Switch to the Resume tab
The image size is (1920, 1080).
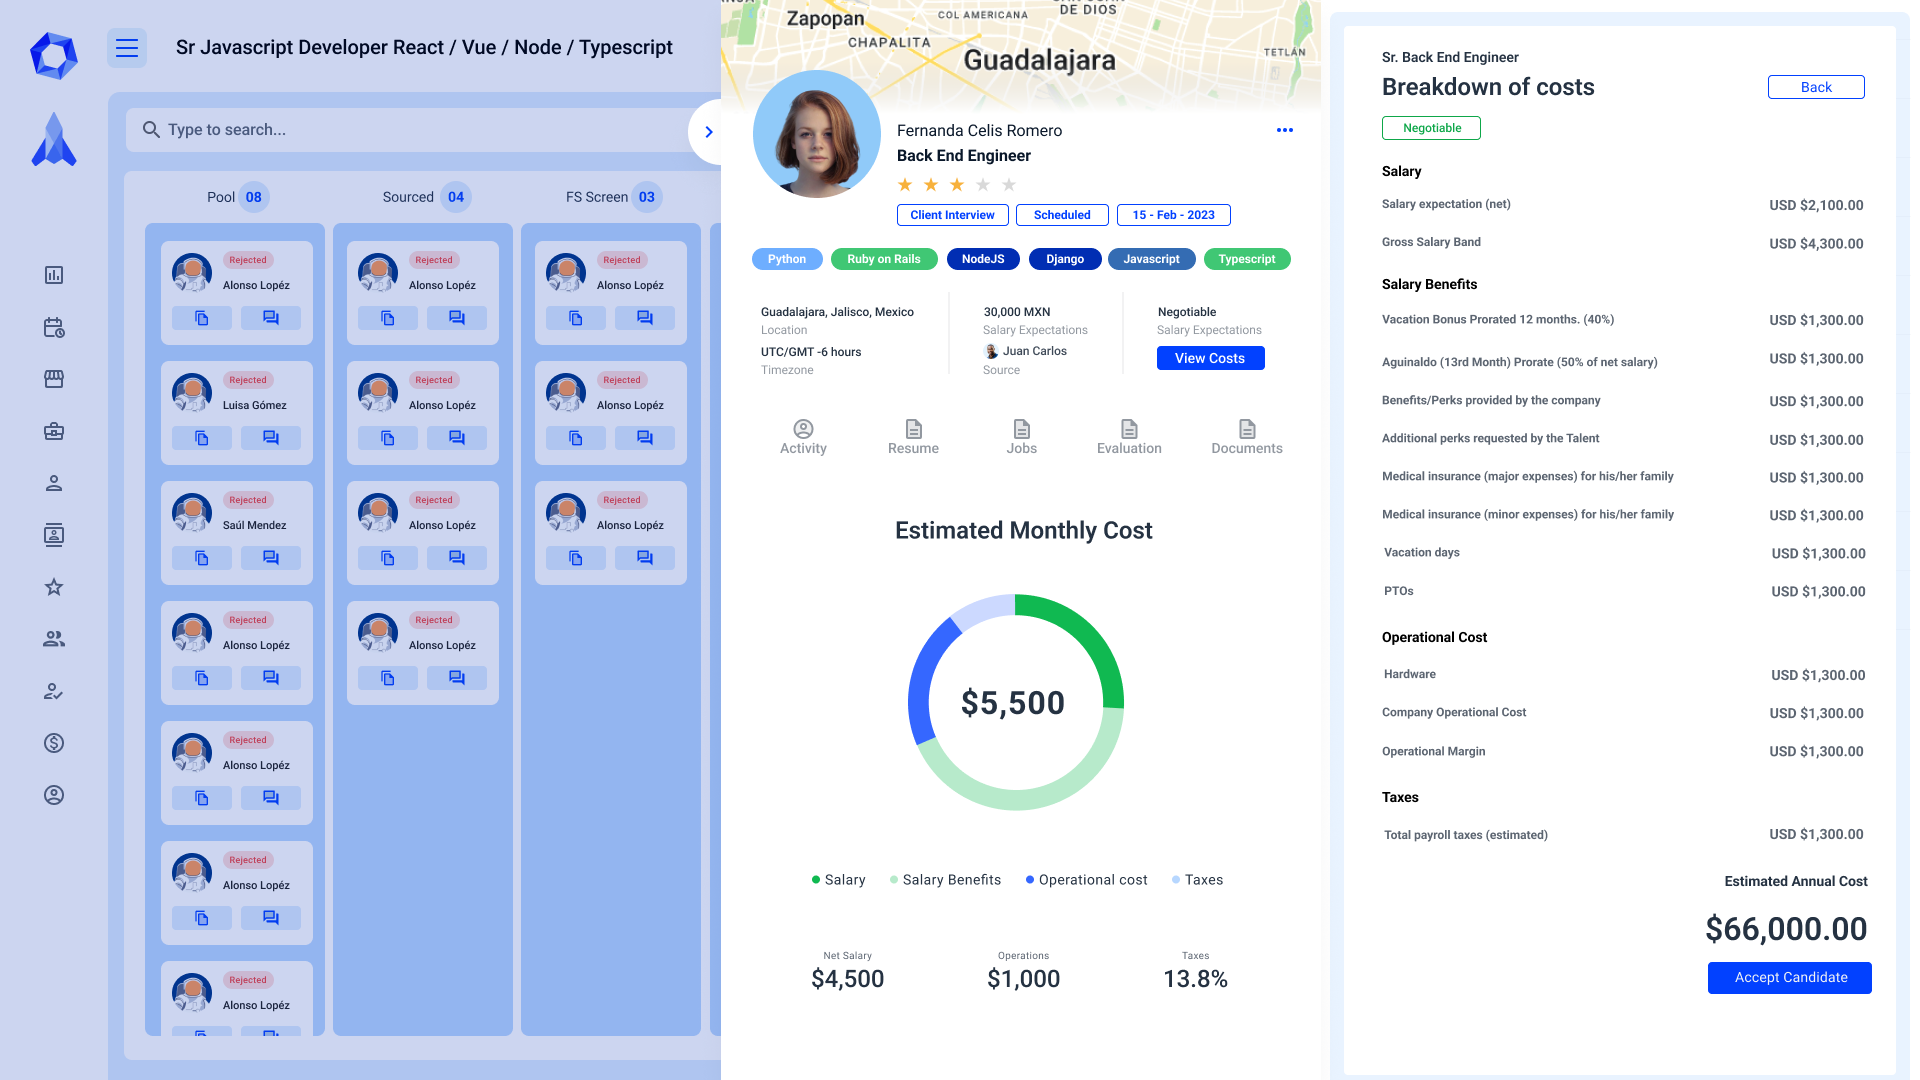click(913, 437)
